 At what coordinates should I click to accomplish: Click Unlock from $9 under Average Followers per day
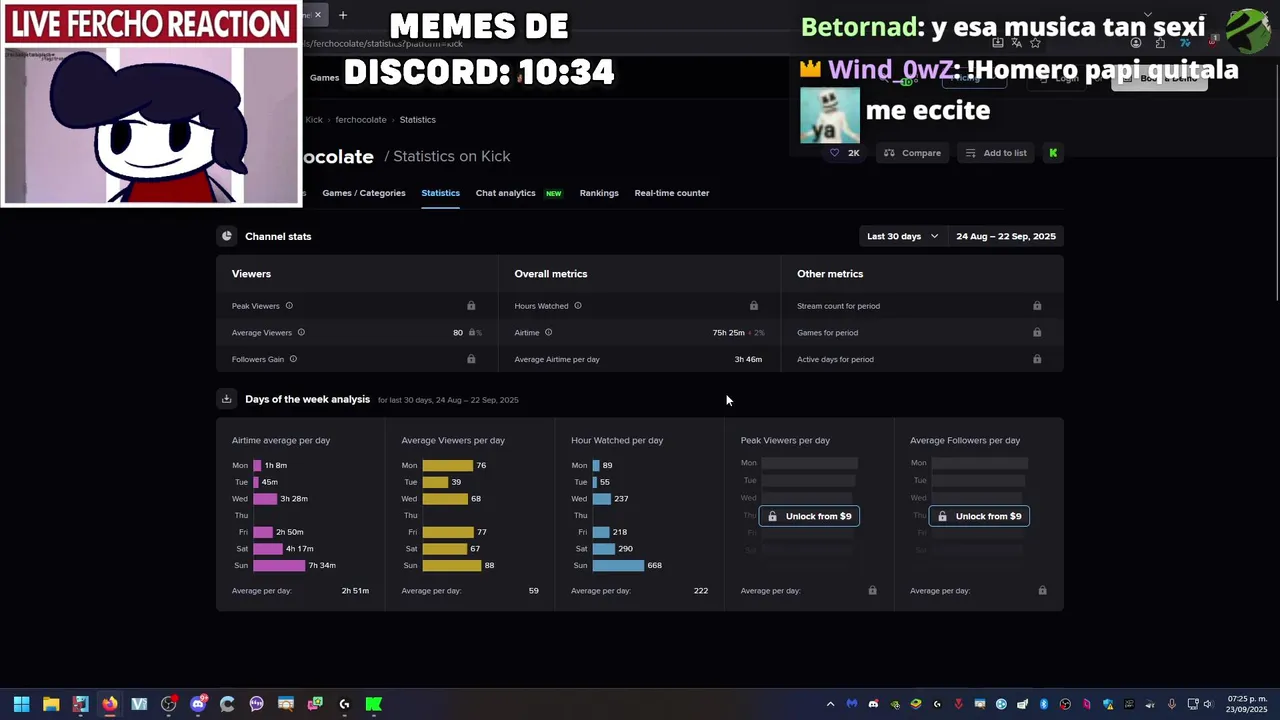[979, 516]
